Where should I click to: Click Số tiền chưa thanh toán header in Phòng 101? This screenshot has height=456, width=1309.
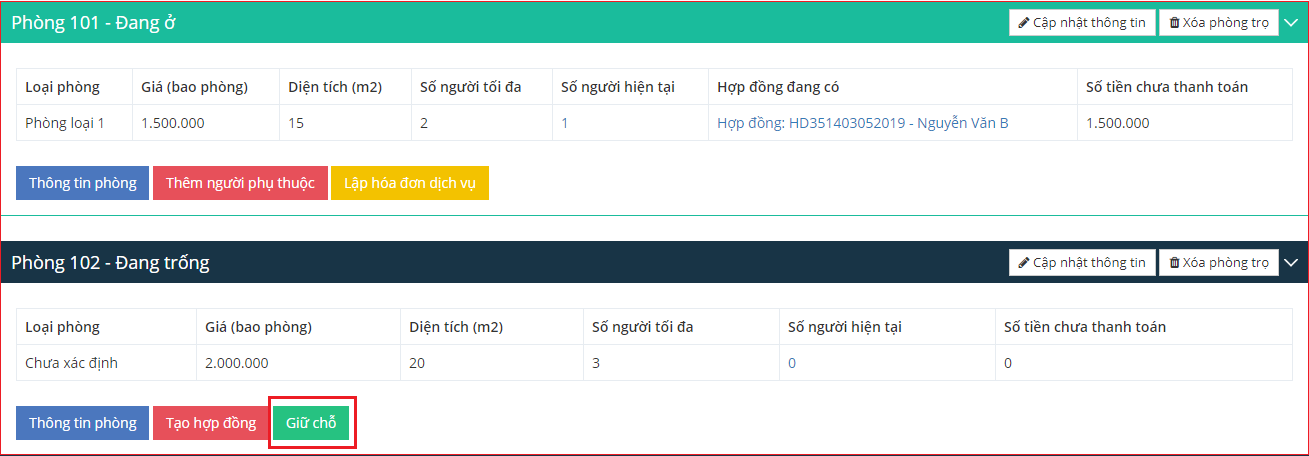point(1166,87)
